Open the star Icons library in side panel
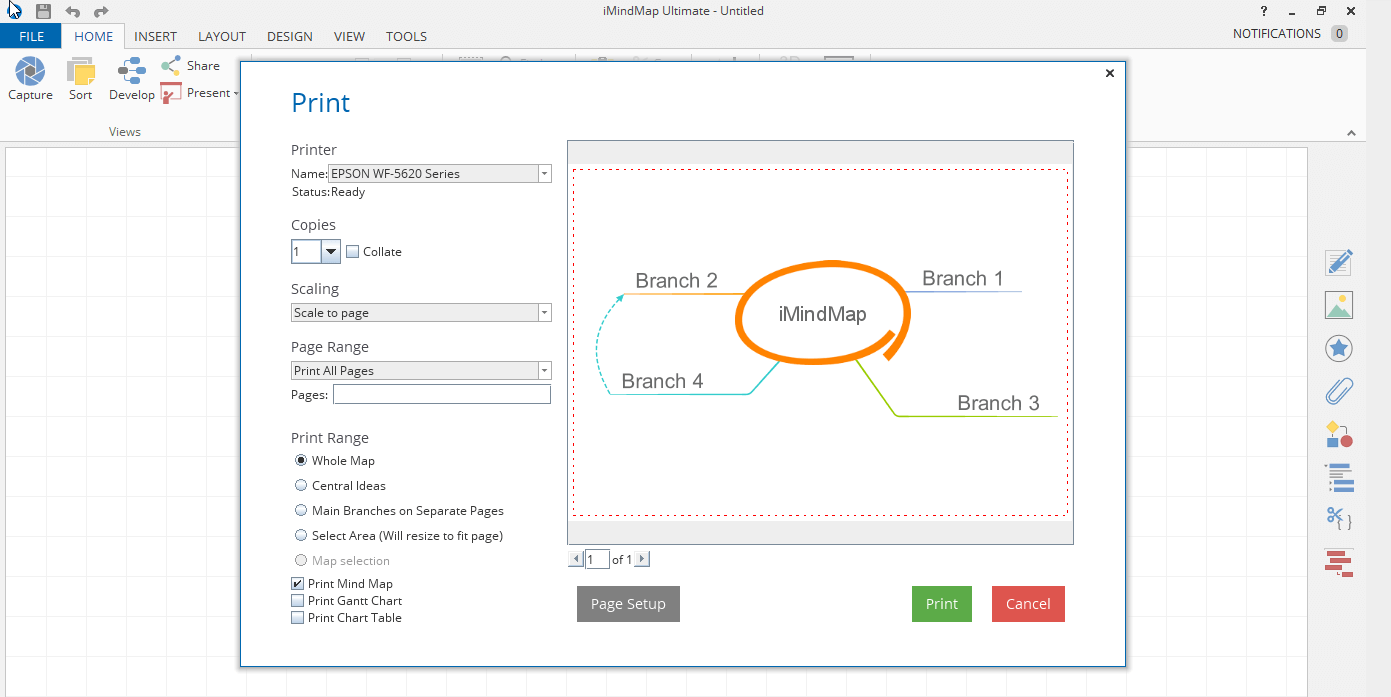1391x697 pixels. click(1339, 348)
